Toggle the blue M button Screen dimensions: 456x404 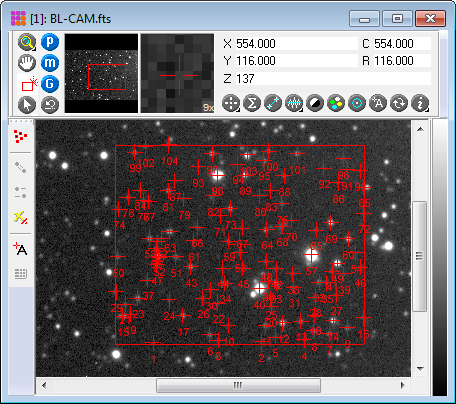click(50, 63)
